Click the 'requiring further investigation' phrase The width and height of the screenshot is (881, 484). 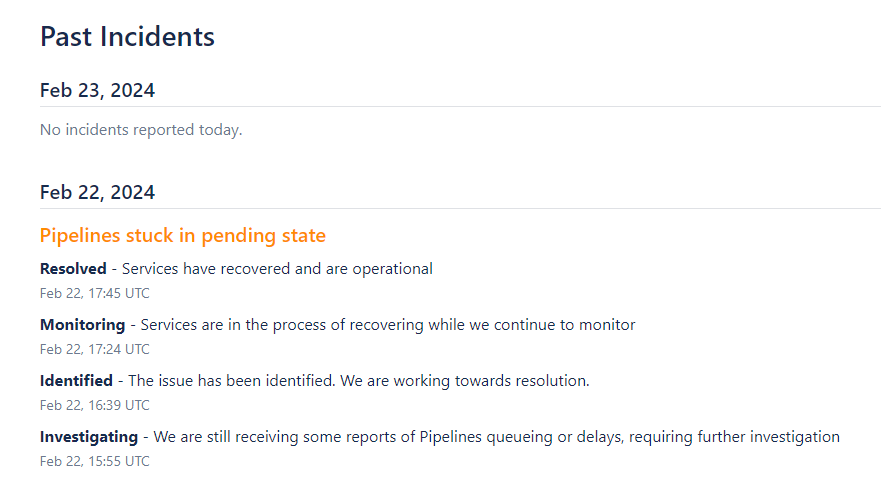click(734, 437)
